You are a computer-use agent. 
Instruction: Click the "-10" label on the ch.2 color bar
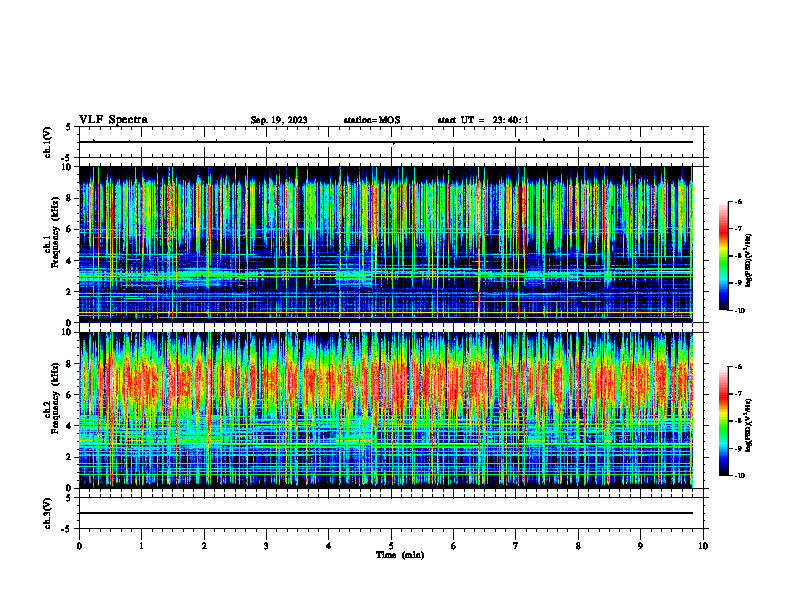pyautogui.click(x=739, y=475)
